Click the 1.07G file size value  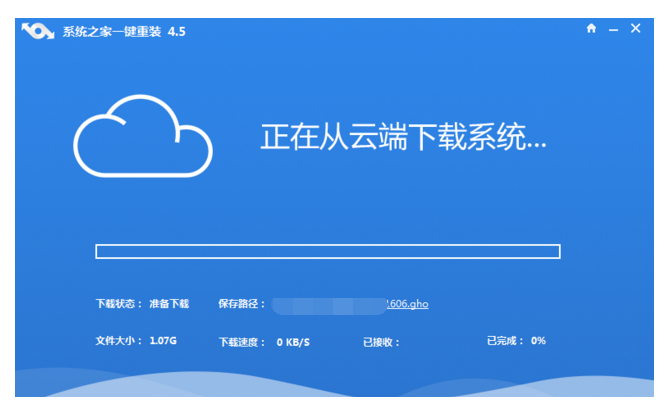[x=163, y=341]
